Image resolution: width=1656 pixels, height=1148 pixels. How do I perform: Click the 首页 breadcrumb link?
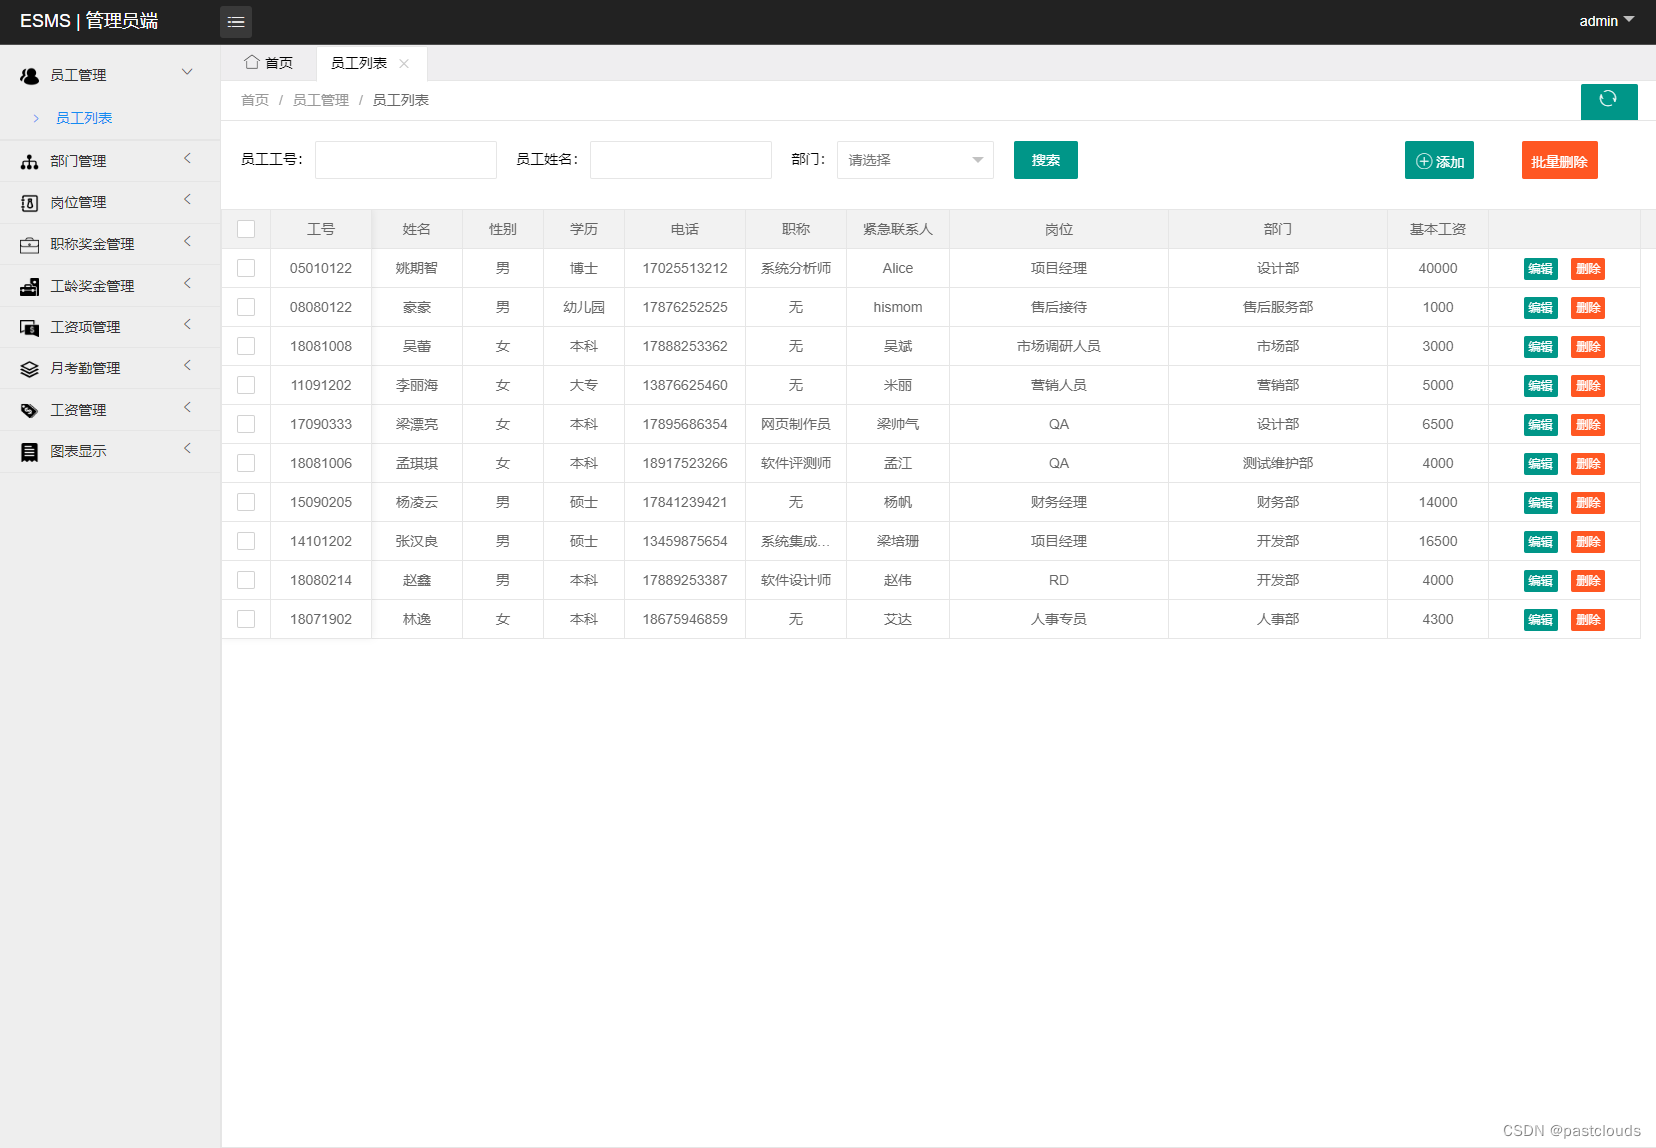point(255,100)
